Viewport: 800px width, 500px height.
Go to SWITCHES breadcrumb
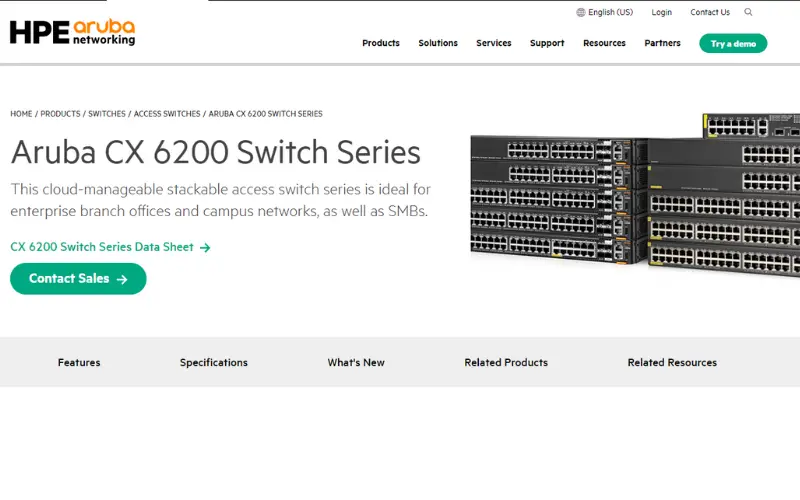[107, 114]
